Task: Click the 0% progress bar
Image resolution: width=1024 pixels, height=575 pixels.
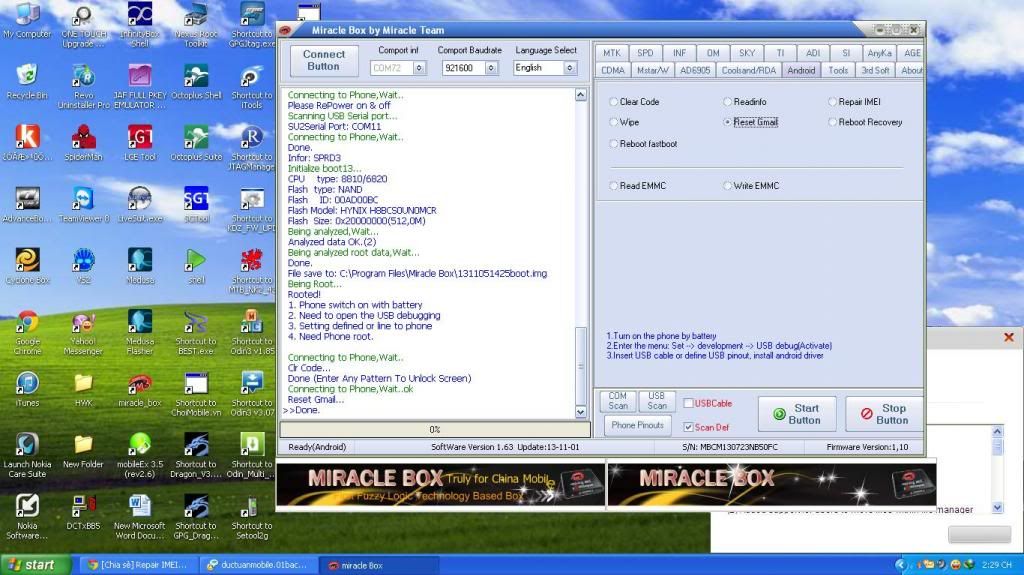Action: 435,430
